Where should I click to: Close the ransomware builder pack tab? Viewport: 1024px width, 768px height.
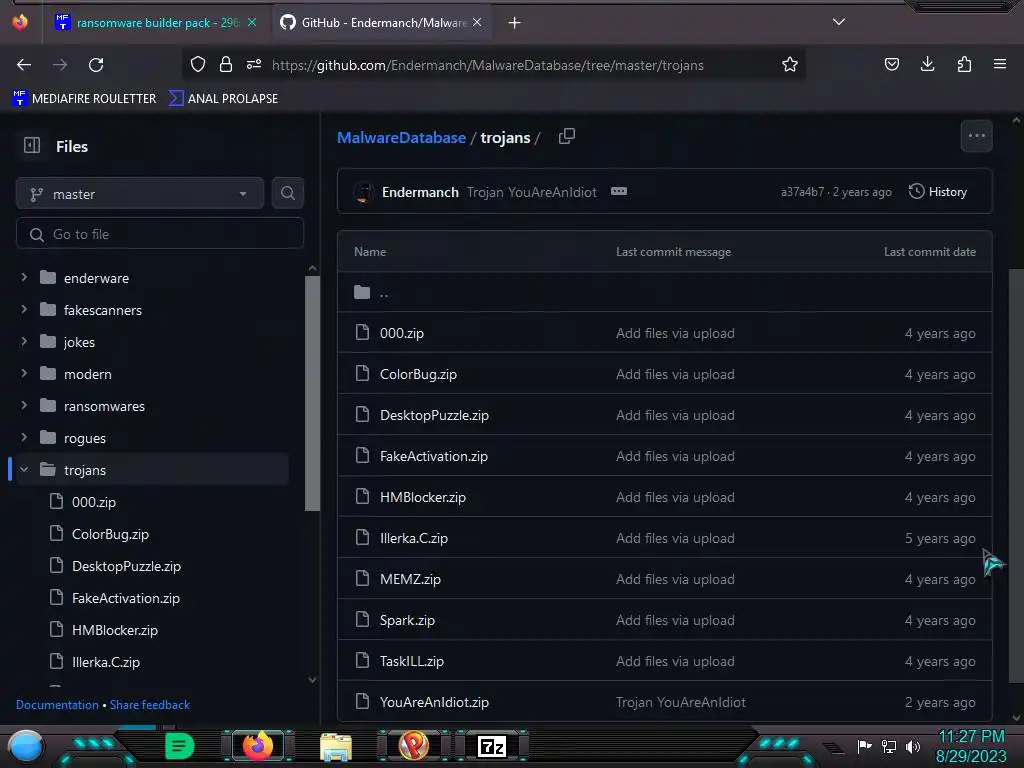pos(252,22)
